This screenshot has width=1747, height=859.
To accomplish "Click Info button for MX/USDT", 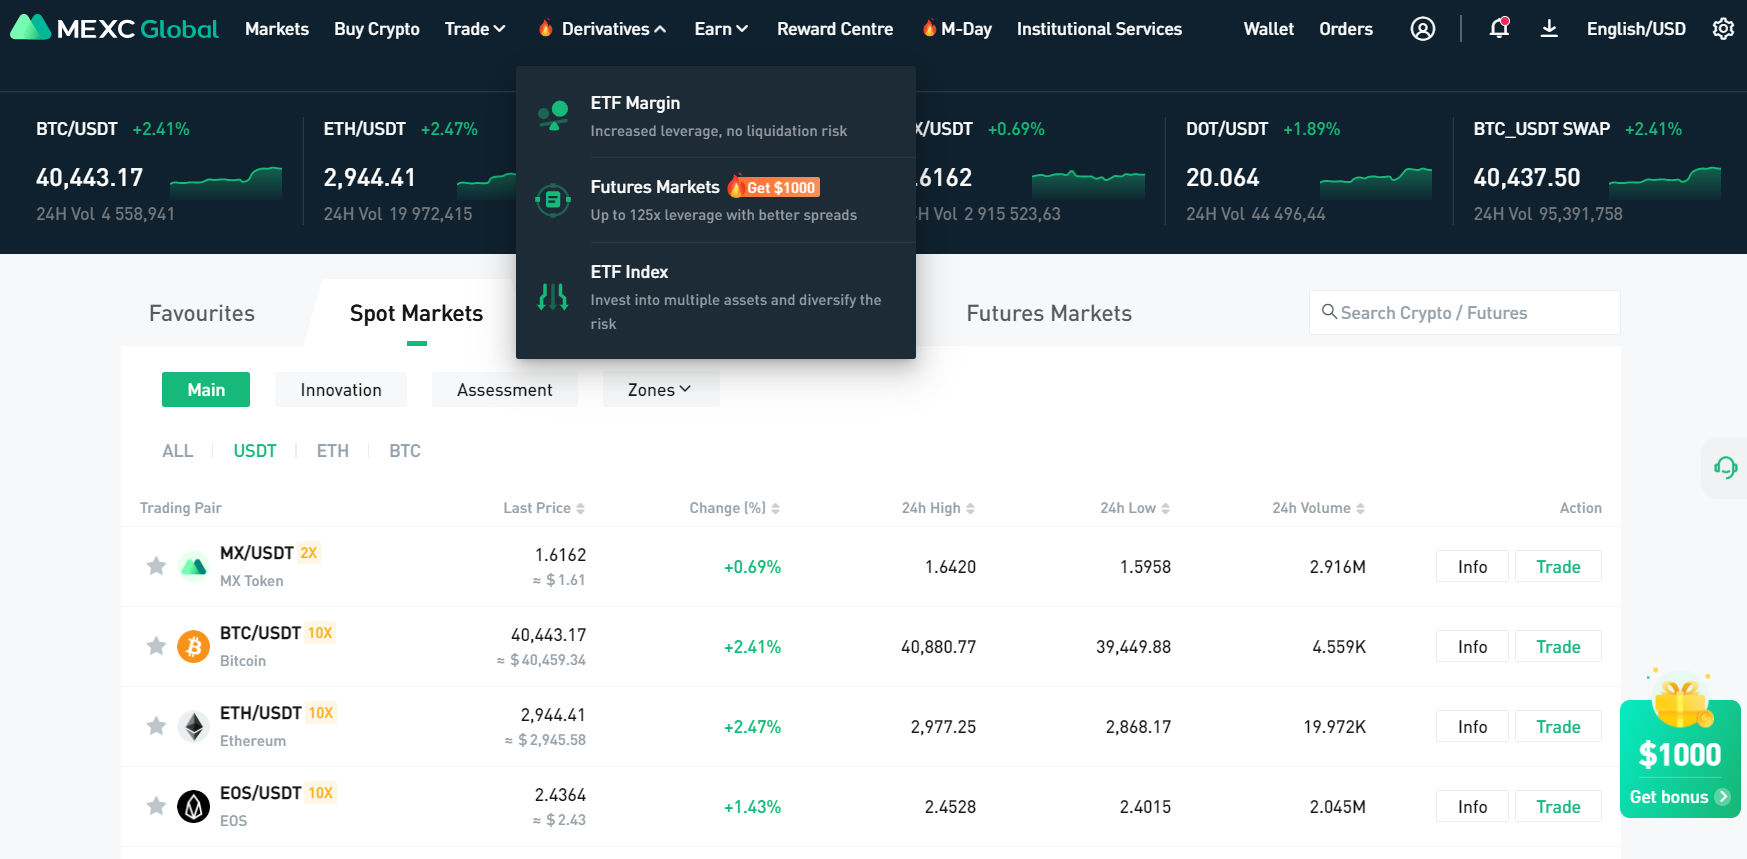I will [1472, 566].
